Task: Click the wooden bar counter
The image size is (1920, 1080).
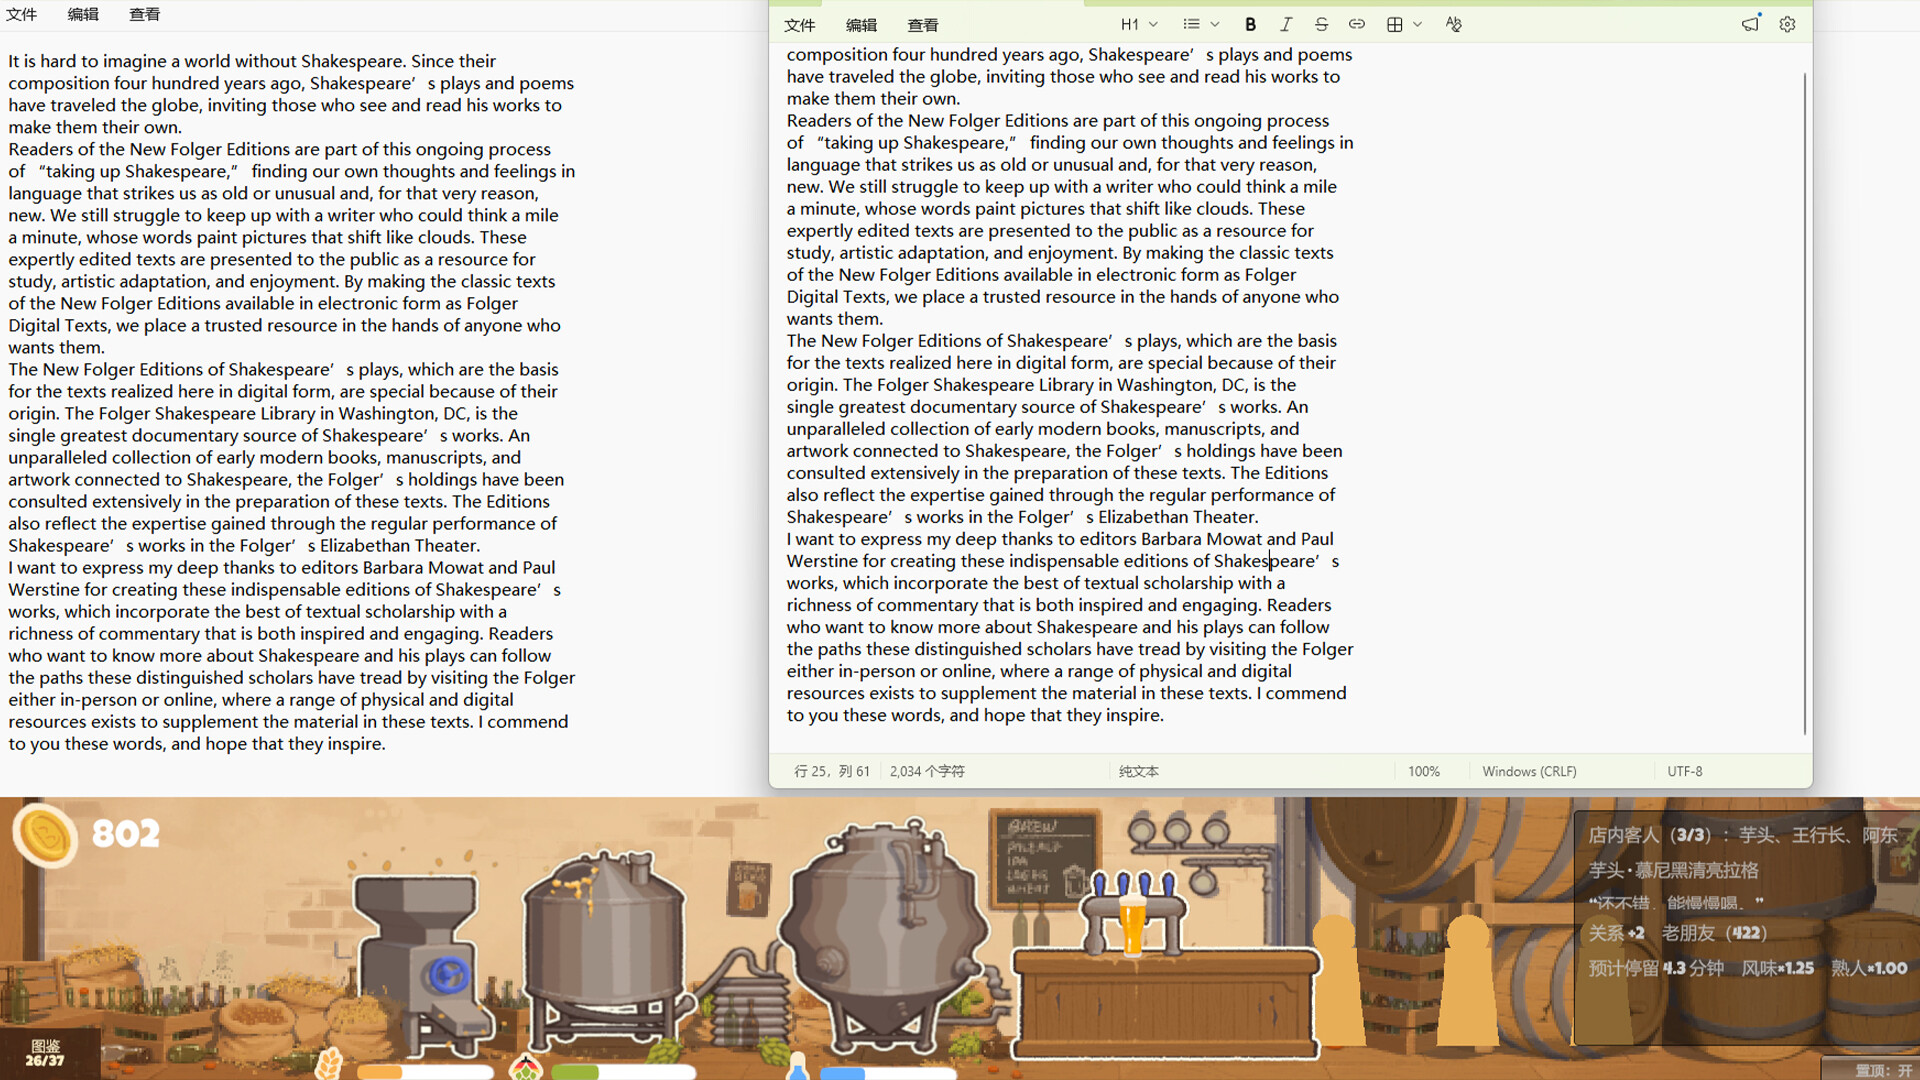Action: 1165,1005
